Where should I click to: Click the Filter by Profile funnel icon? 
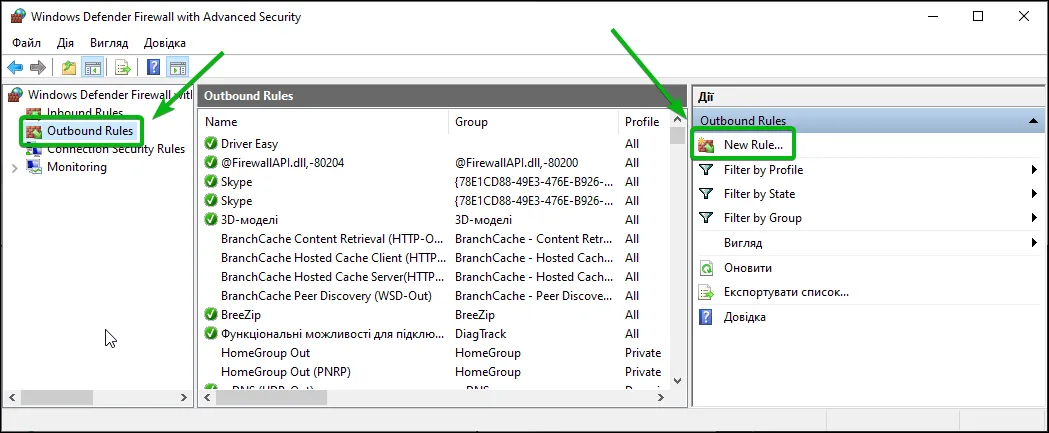tap(706, 170)
